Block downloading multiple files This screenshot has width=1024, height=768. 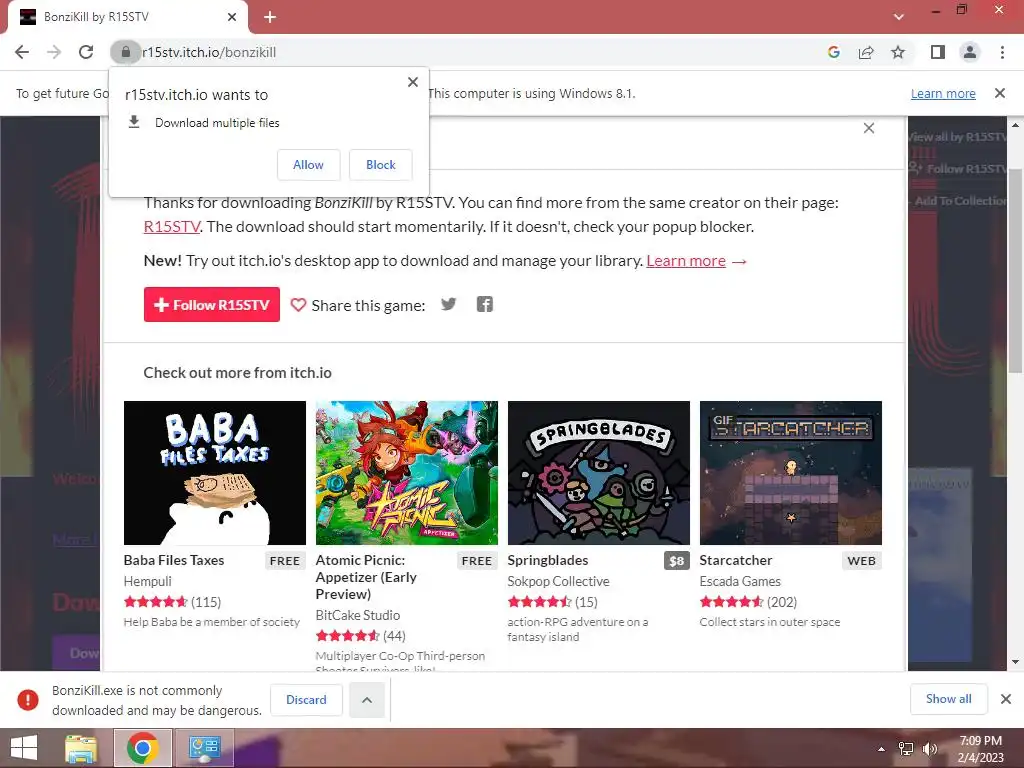(381, 165)
